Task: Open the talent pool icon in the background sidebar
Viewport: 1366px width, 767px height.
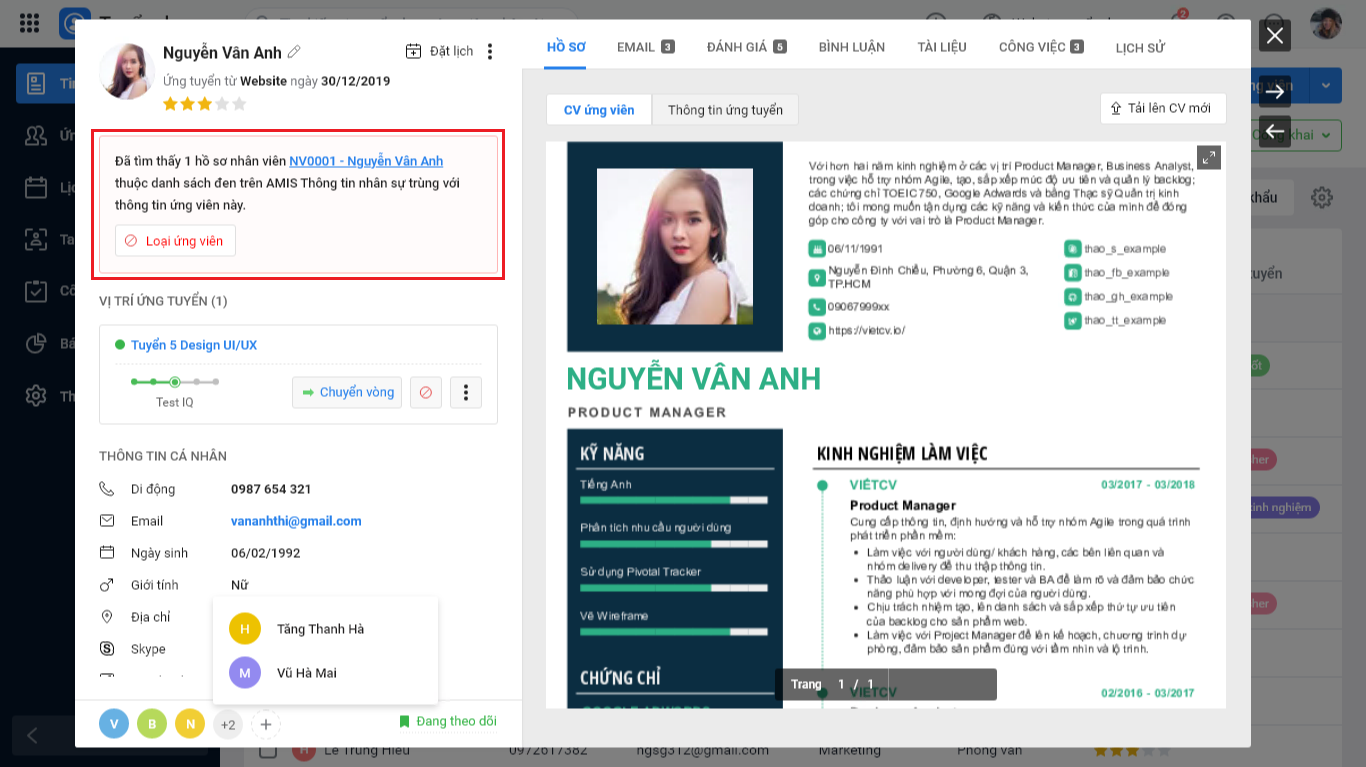Action: coord(36,239)
